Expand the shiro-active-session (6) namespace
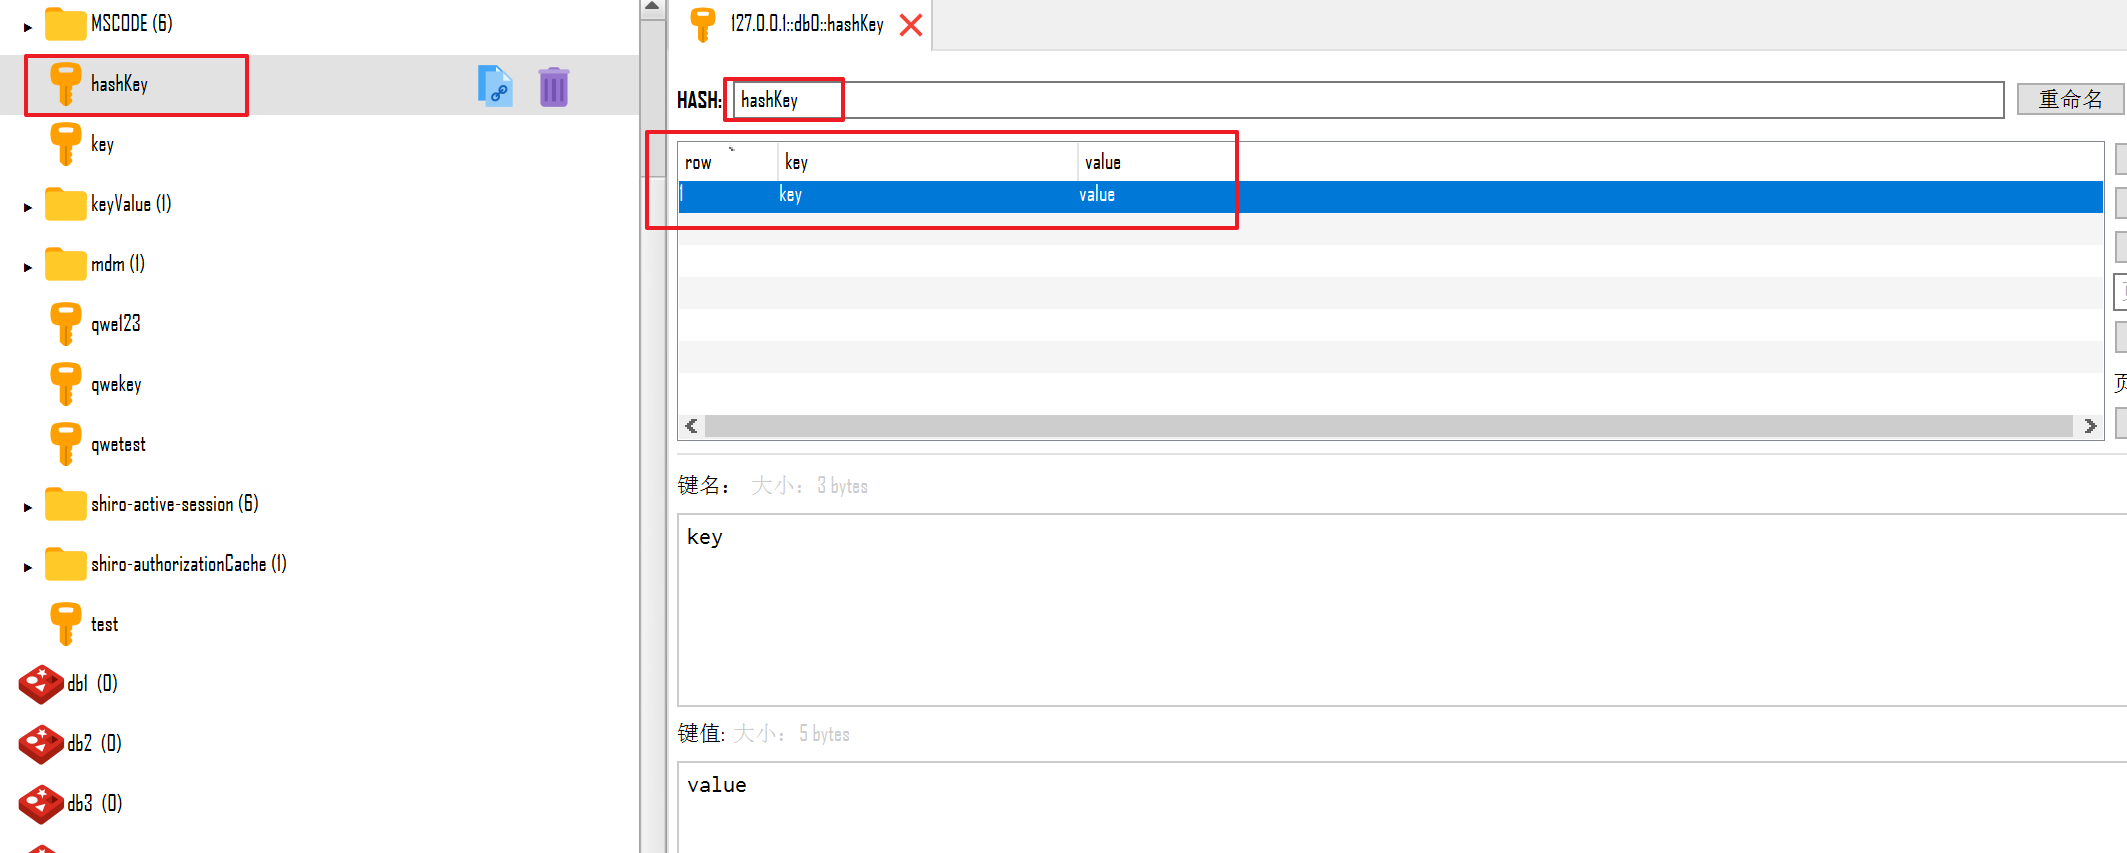 [28, 507]
